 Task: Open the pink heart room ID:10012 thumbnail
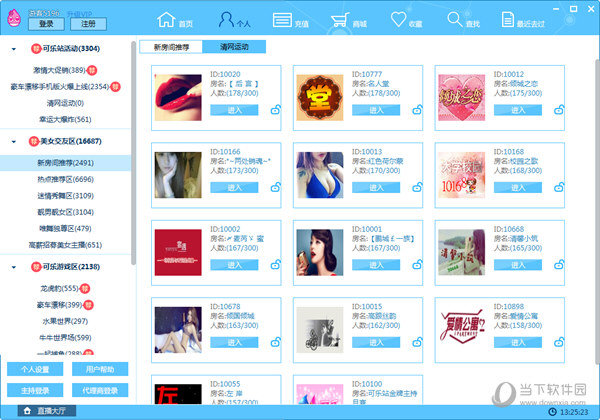tap(461, 98)
